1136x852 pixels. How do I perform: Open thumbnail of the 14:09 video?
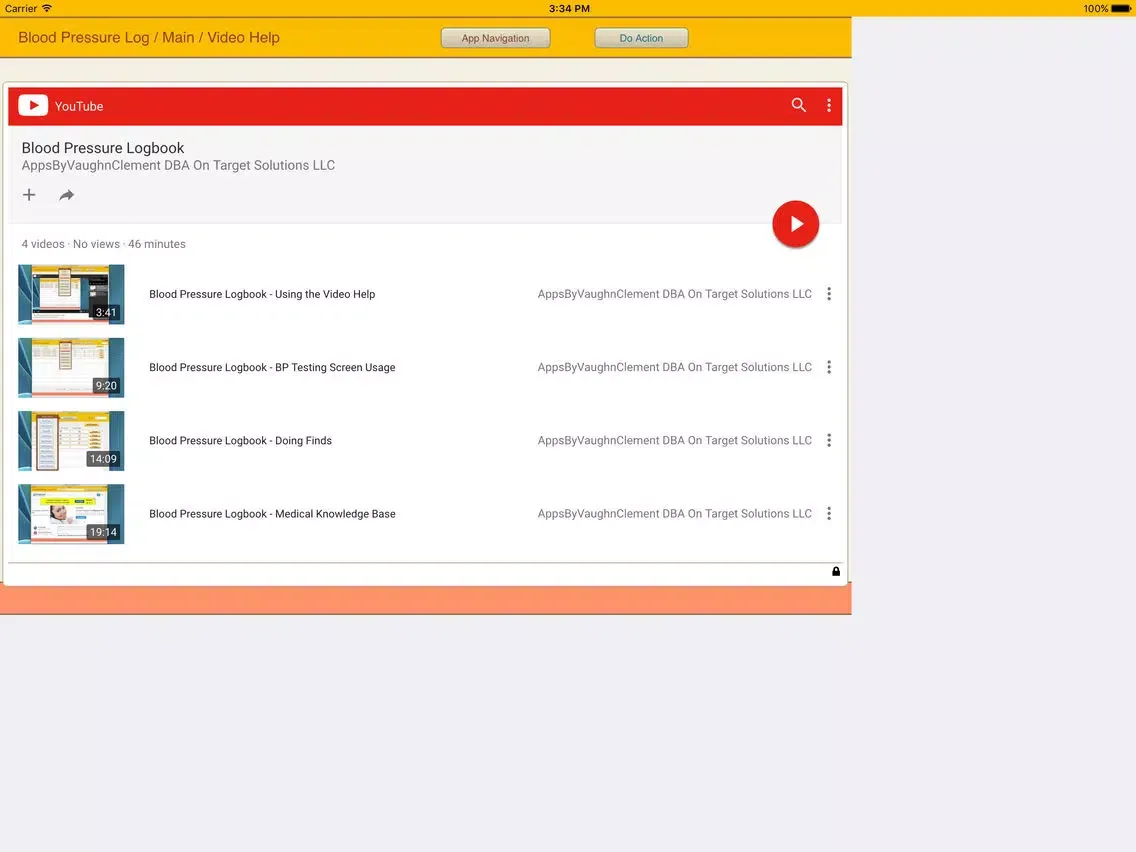(71, 440)
